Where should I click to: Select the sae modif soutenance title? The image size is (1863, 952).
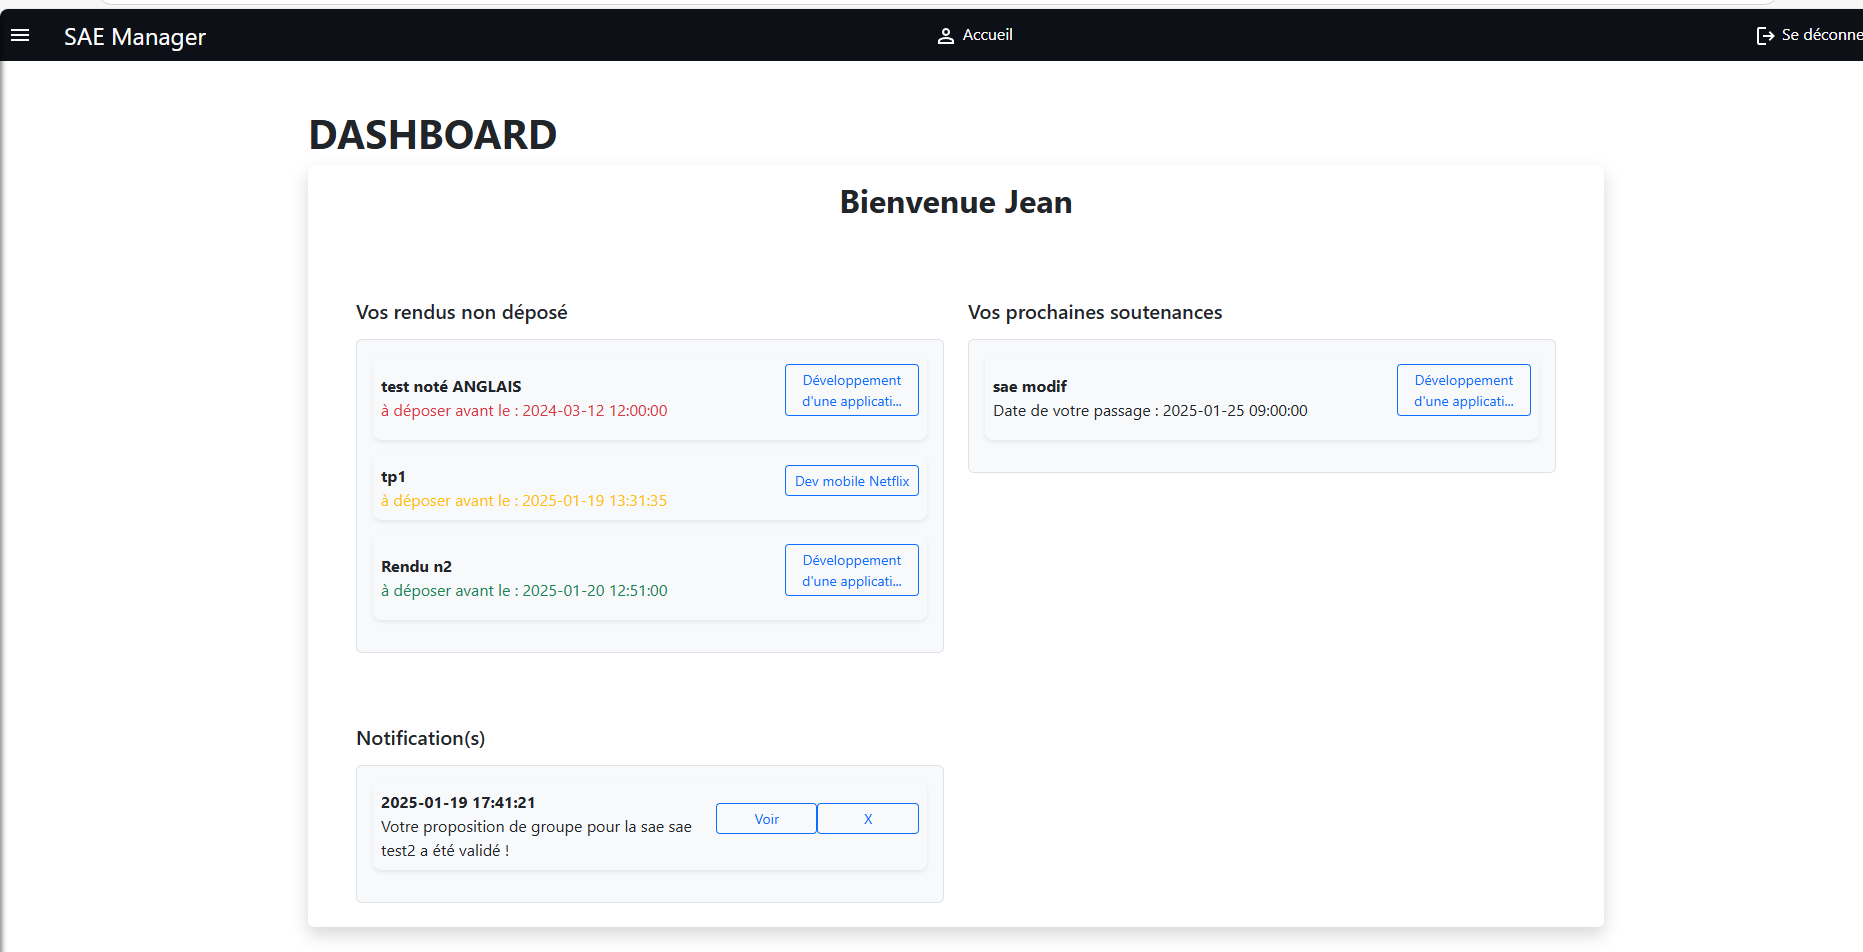pos(1029,386)
